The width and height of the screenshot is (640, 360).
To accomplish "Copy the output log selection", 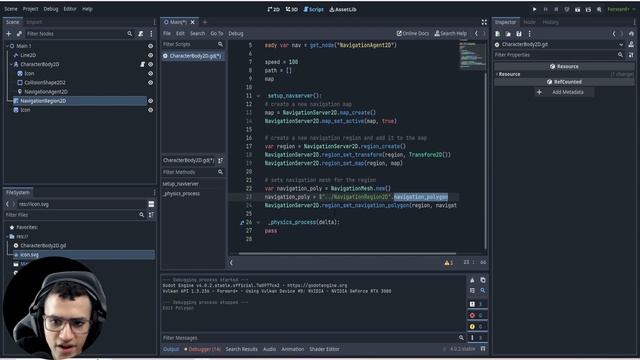I will point(483,280).
